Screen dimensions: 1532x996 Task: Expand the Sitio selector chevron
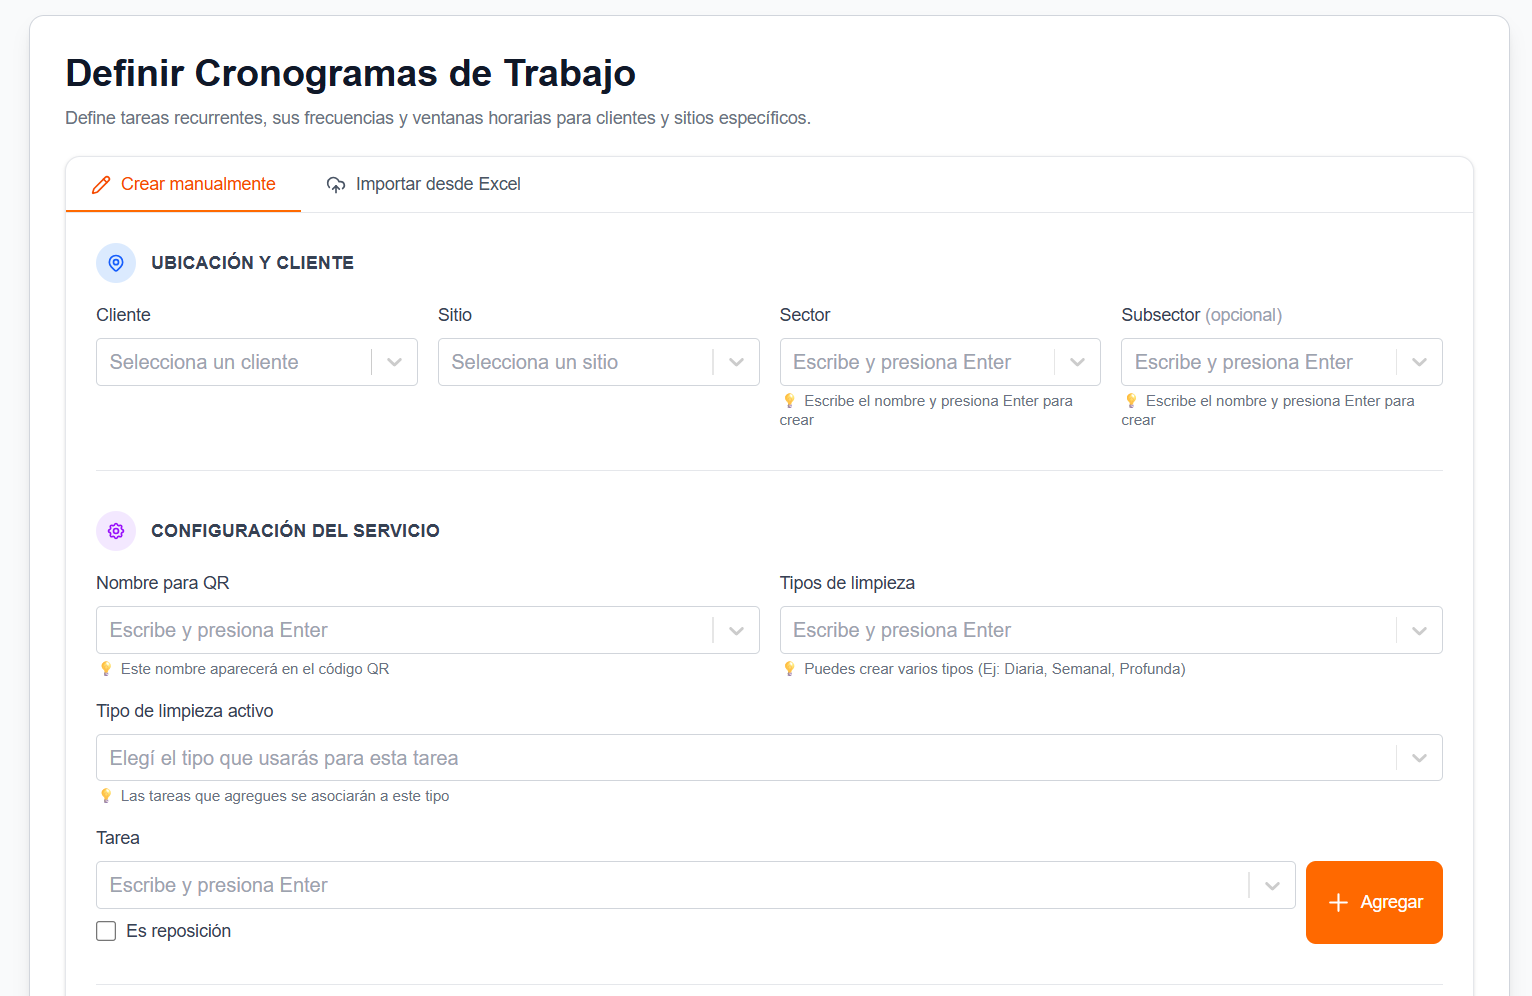coord(737,362)
